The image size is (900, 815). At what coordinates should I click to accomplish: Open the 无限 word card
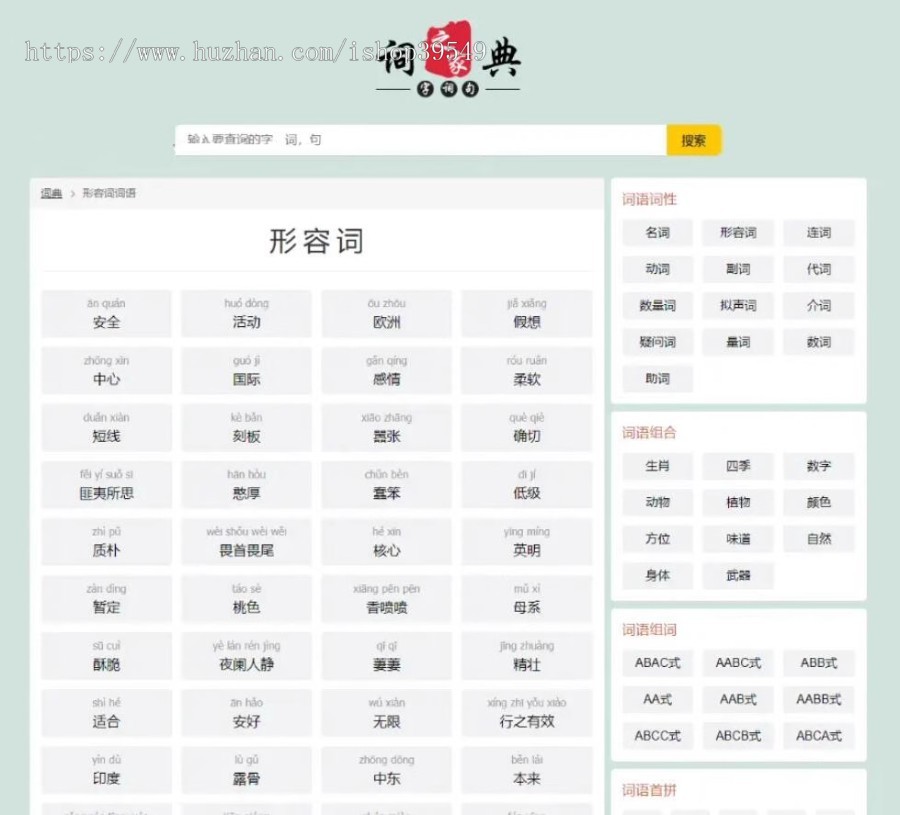tap(387, 713)
